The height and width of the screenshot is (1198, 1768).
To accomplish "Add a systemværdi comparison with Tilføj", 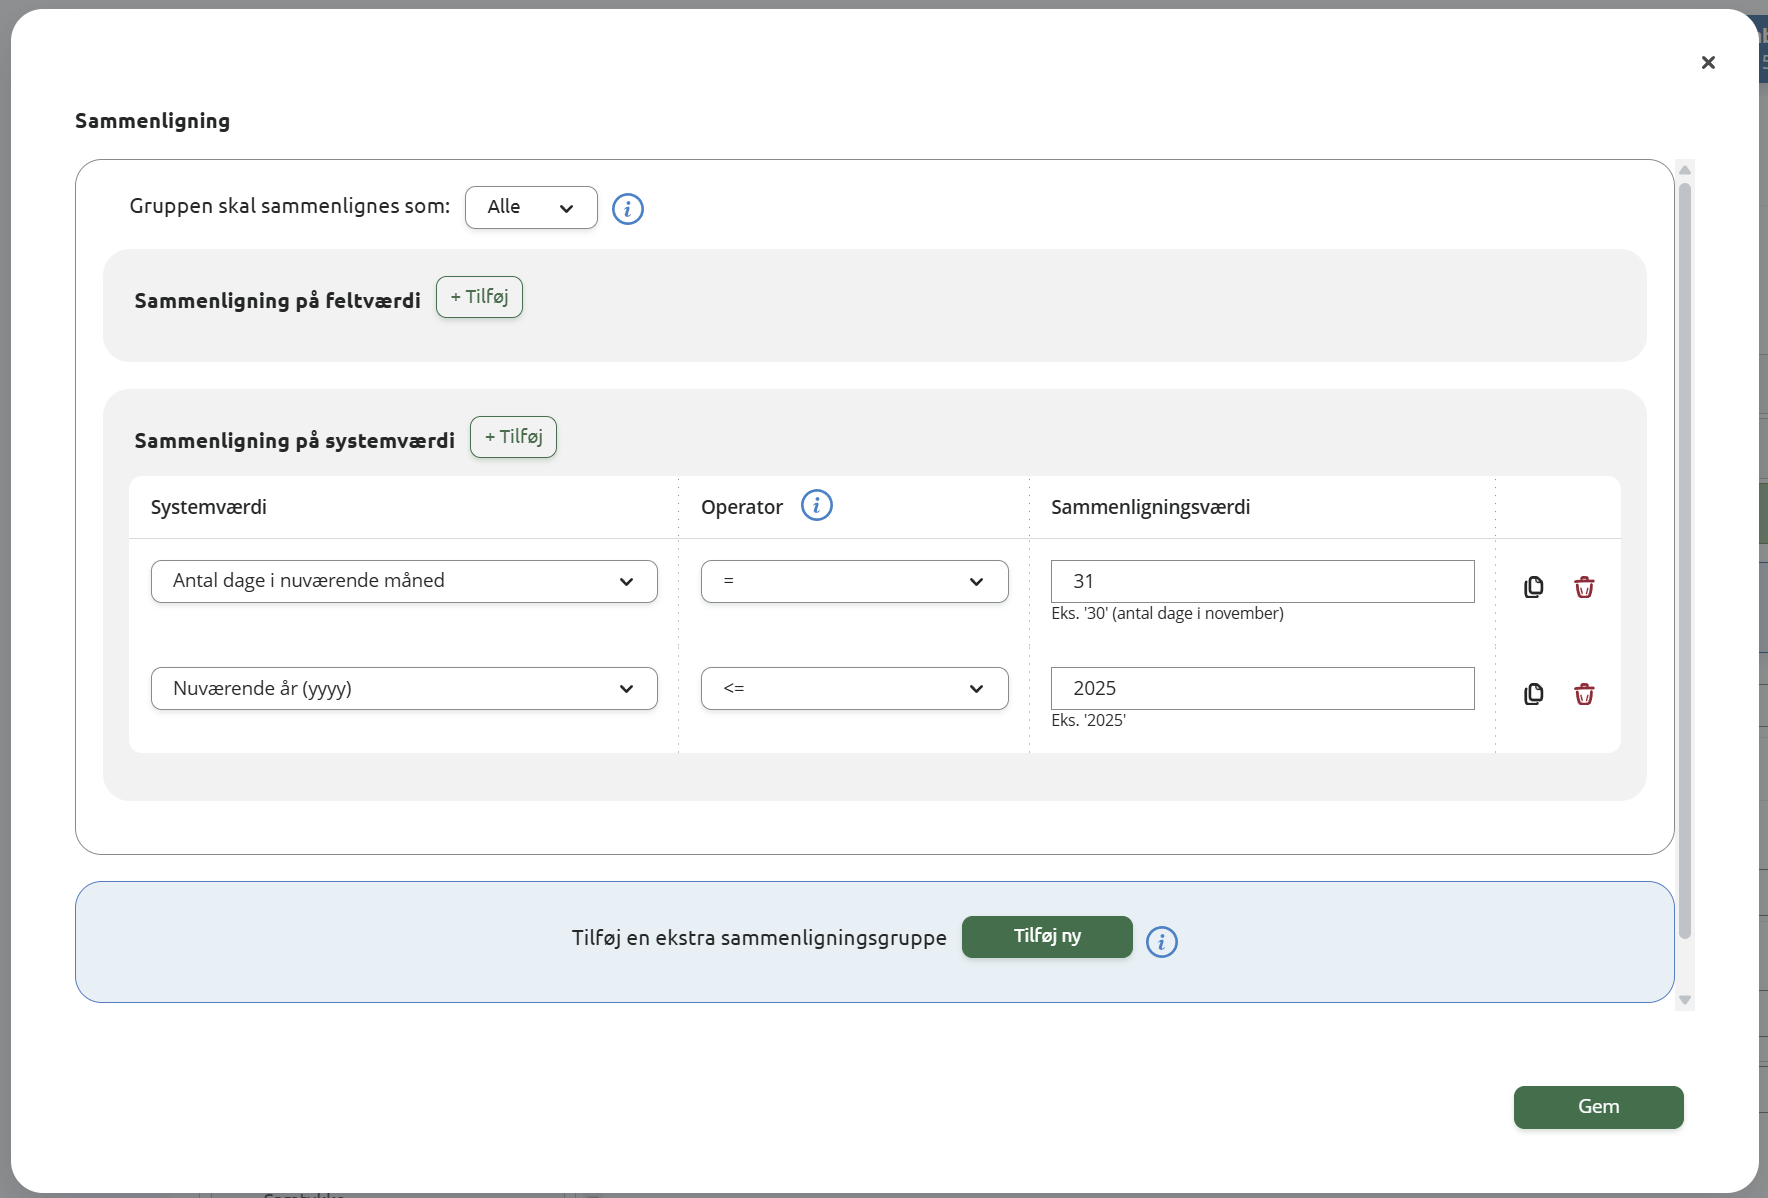I will tap(513, 437).
